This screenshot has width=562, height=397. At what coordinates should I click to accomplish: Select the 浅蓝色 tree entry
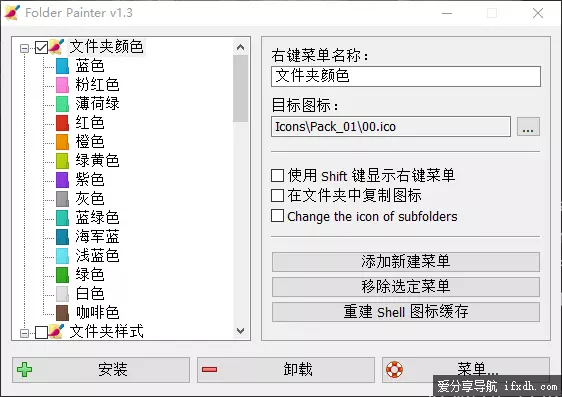point(97,256)
